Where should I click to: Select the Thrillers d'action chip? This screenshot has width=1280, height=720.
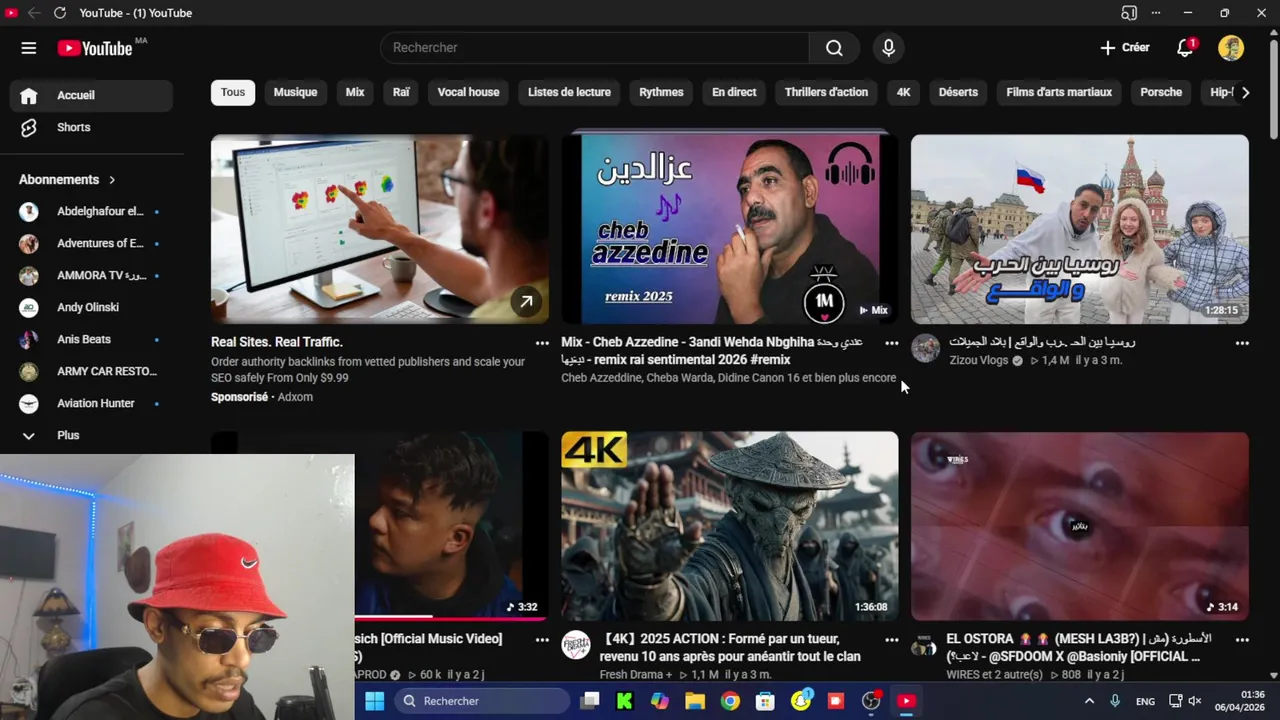[x=826, y=92]
